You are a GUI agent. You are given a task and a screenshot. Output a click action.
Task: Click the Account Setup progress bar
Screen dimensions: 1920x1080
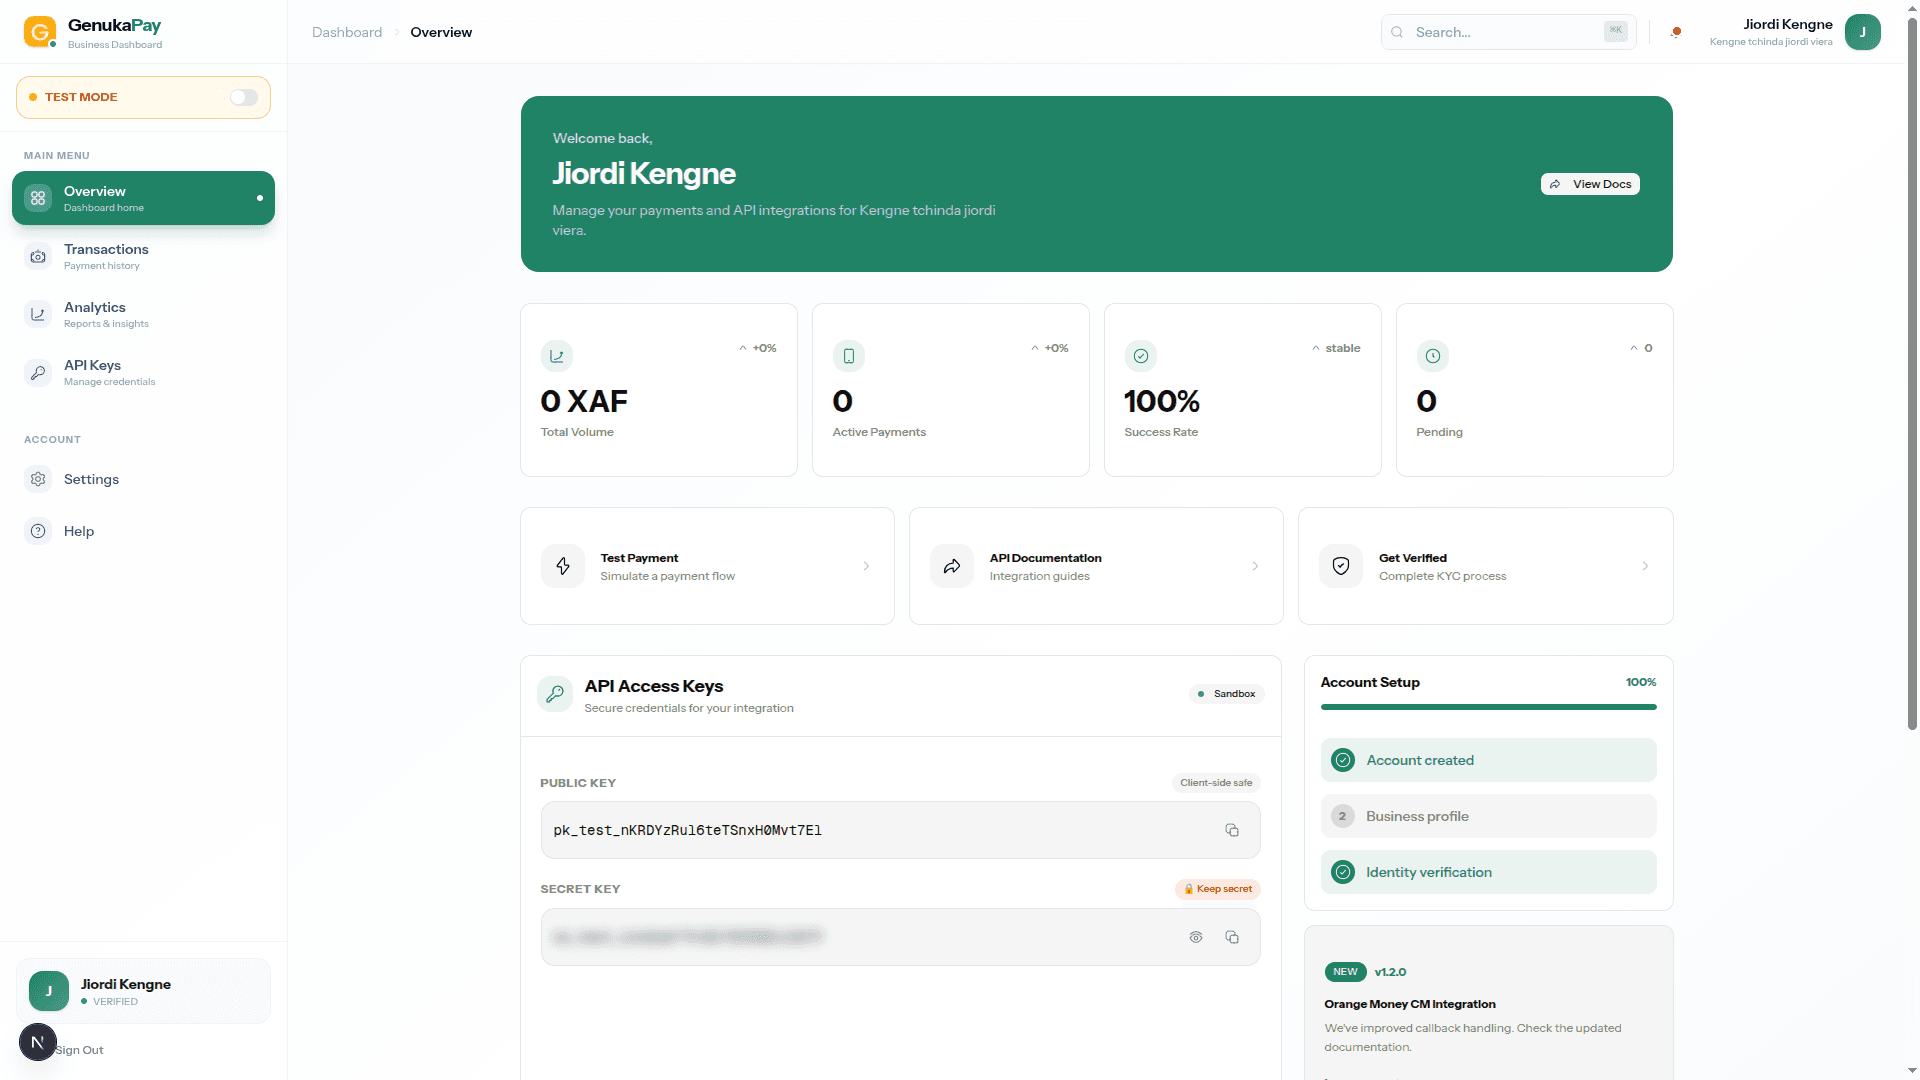1488,707
